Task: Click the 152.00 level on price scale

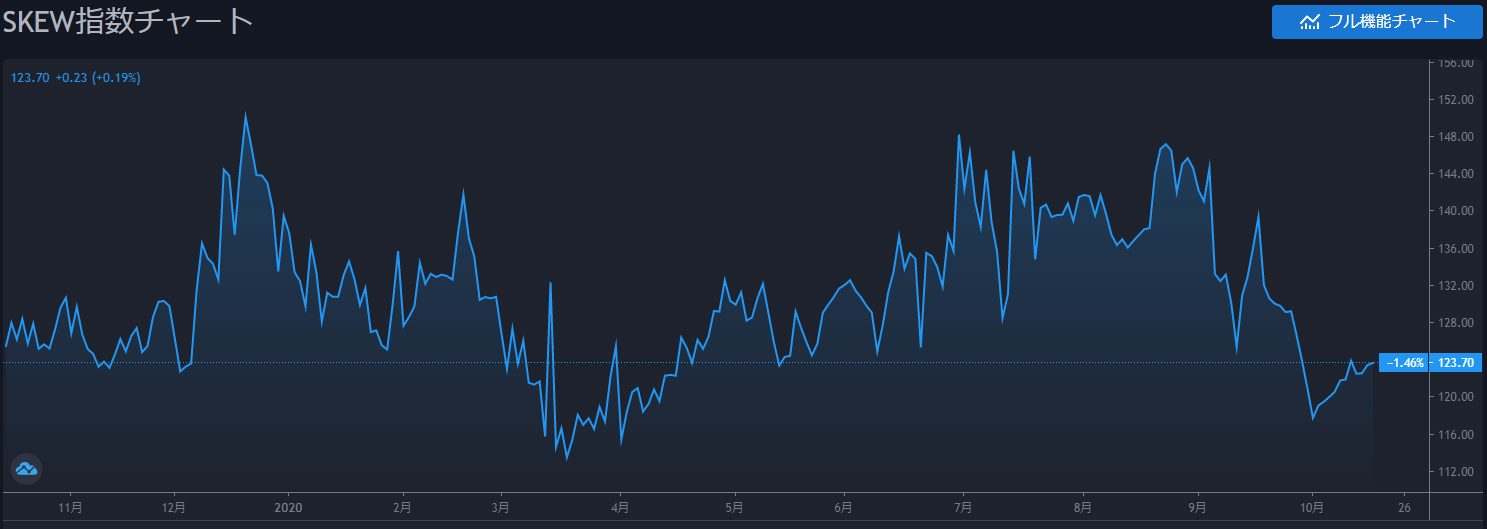Action: click(x=1455, y=100)
